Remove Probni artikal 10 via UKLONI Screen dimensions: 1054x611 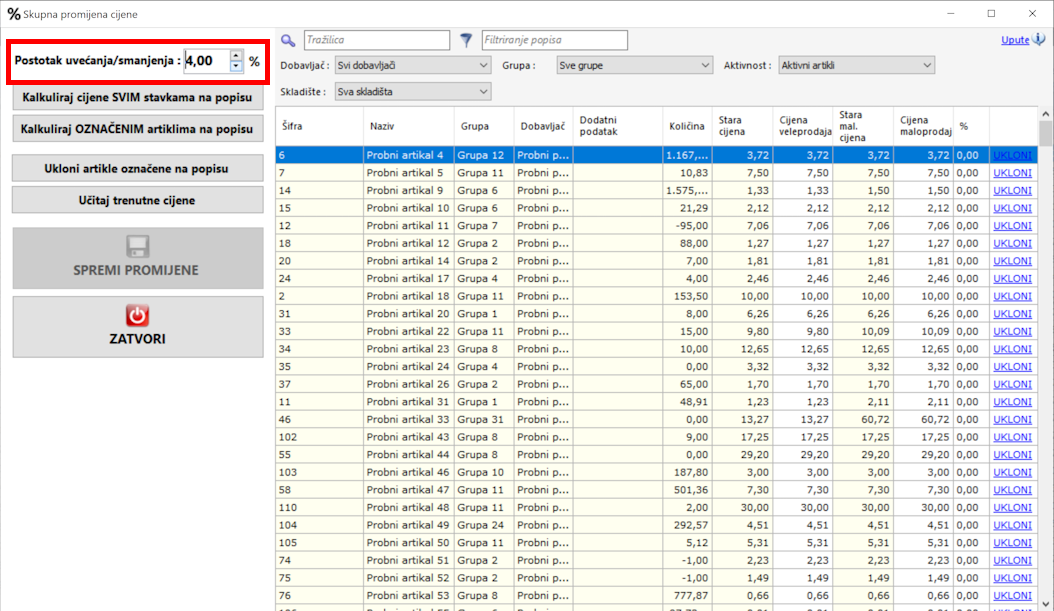1012,208
